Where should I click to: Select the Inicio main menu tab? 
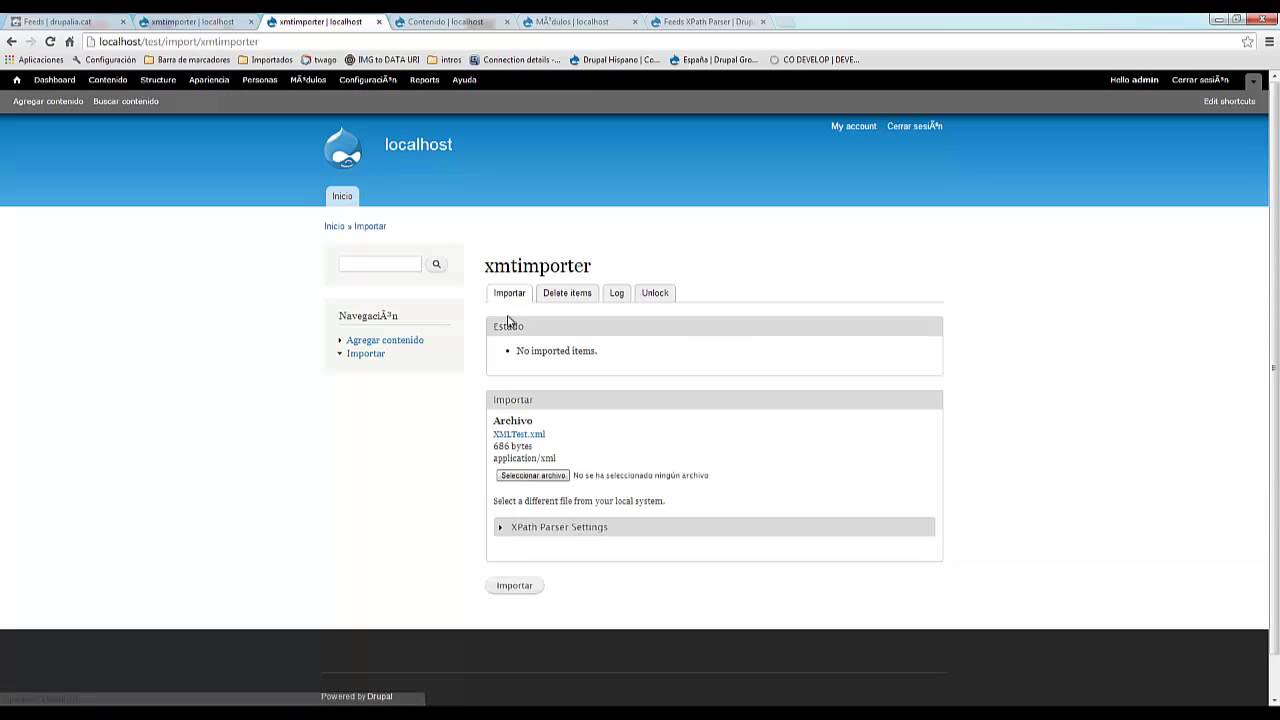[x=342, y=196]
